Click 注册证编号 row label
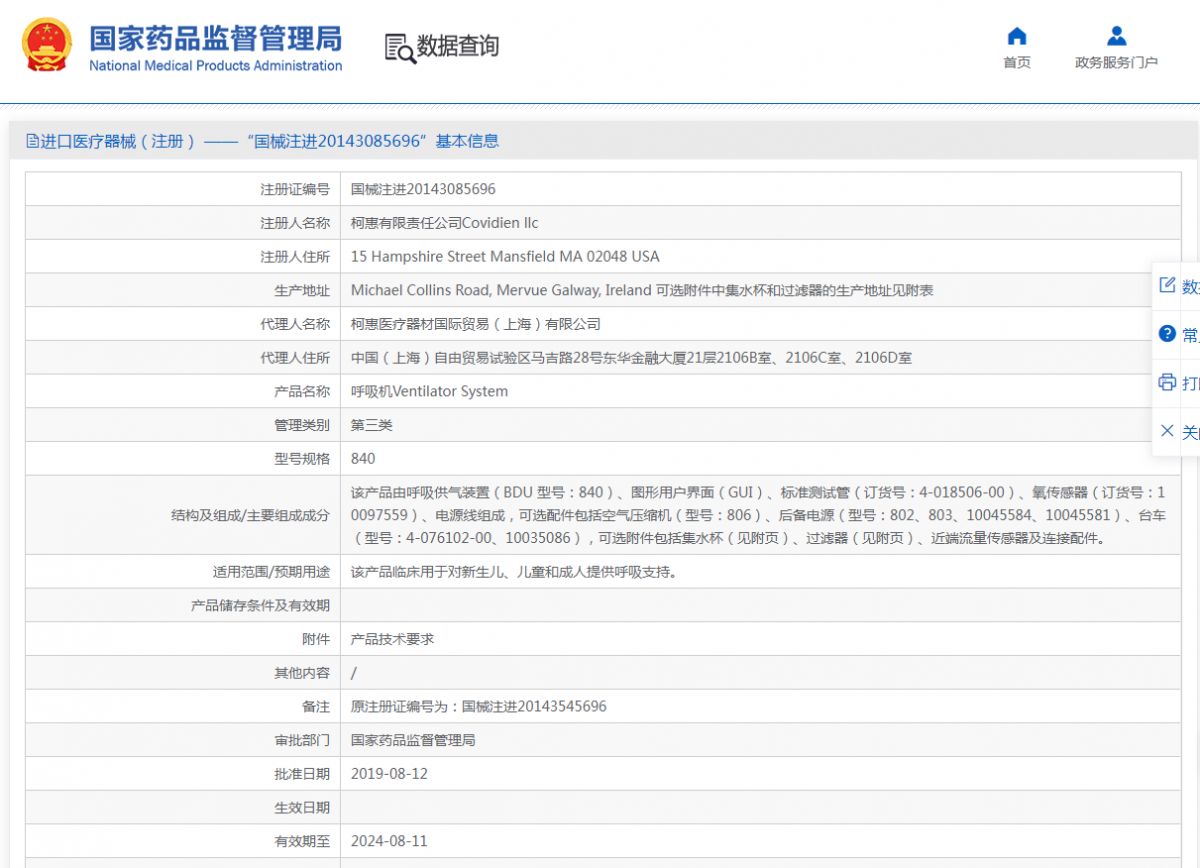This screenshot has height=868, width=1200. (x=295, y=189)
